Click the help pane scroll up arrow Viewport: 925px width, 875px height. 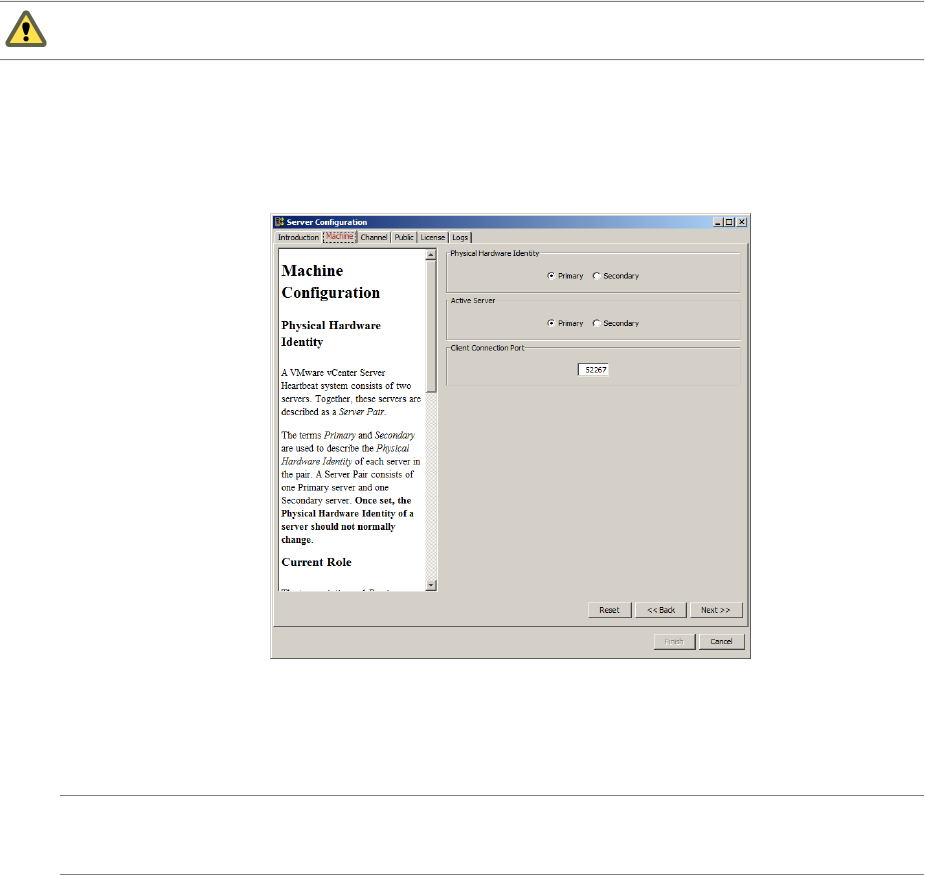pos(431,255)
